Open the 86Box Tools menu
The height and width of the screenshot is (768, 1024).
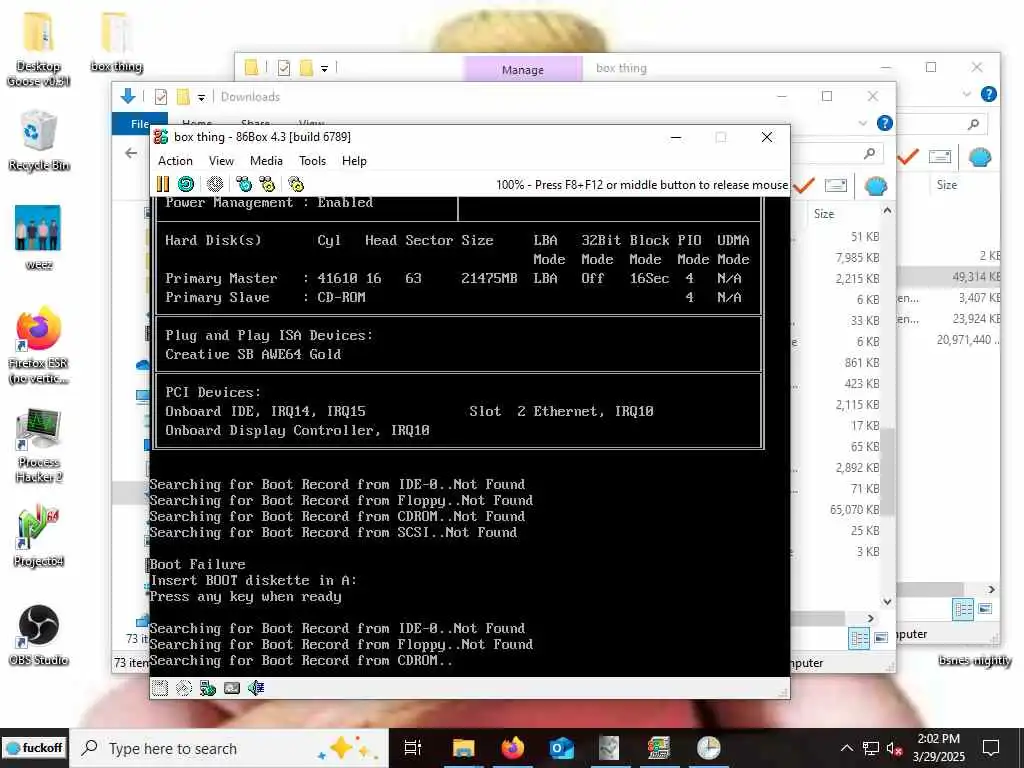coord(312,161)
